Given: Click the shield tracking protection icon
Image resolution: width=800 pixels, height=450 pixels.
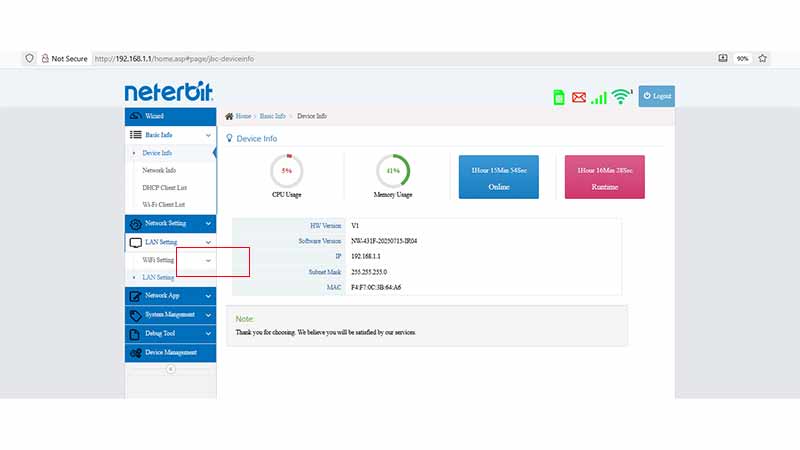Looking at the screenshot, I should point(30,58).
